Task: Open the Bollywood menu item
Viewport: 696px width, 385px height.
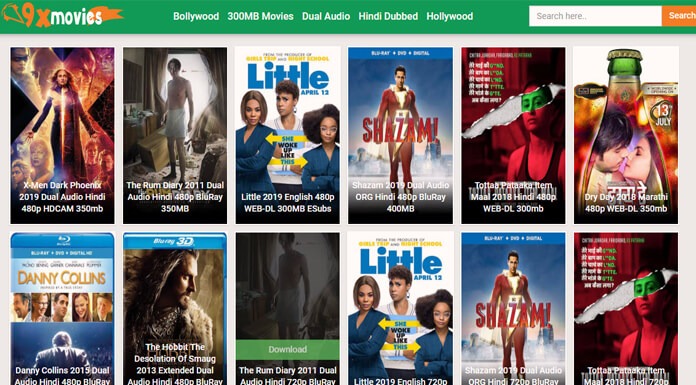Action: pyautogui.click(x=196, y=16)
